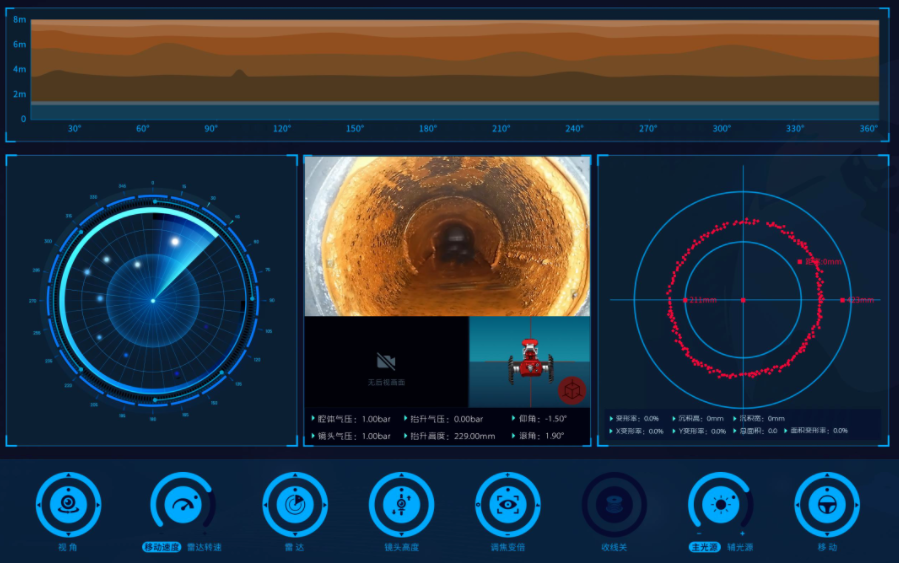Switch to 雷达转速 radar speed mode
The image size is (899, 563).
pyautogui.click(x=204, y=547)
